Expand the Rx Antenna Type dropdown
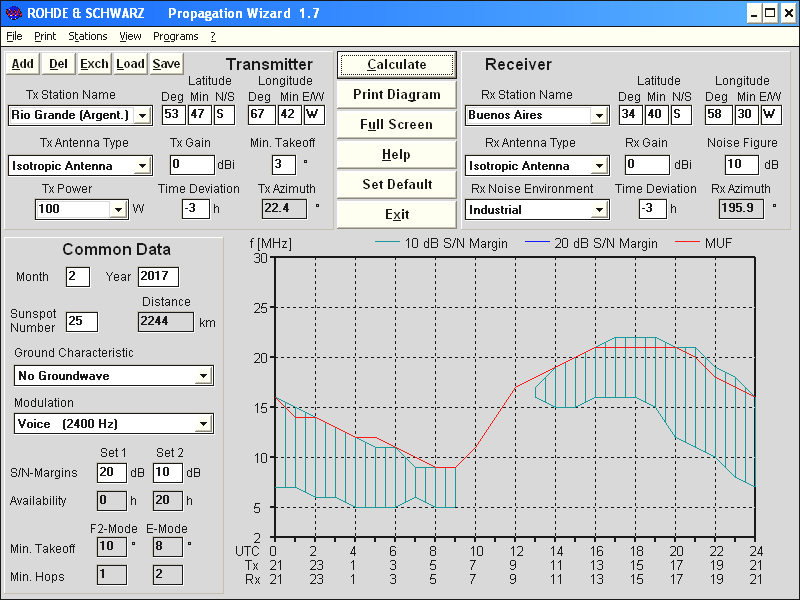800x600 pixels. click(x=599, y=166)
